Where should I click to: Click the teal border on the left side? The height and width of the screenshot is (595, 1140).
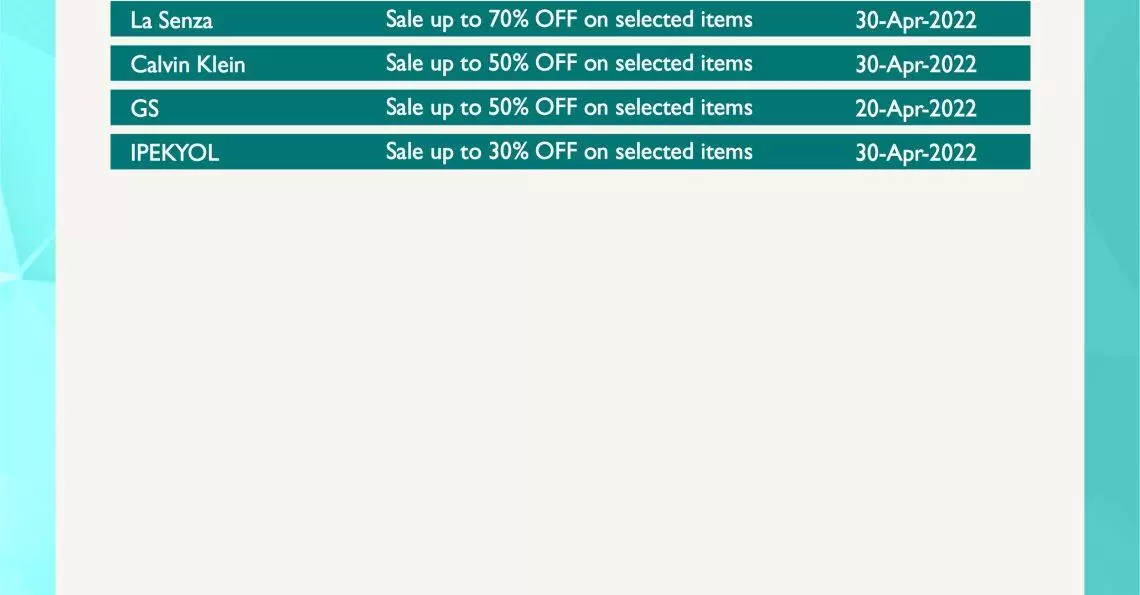coord(28,298)
